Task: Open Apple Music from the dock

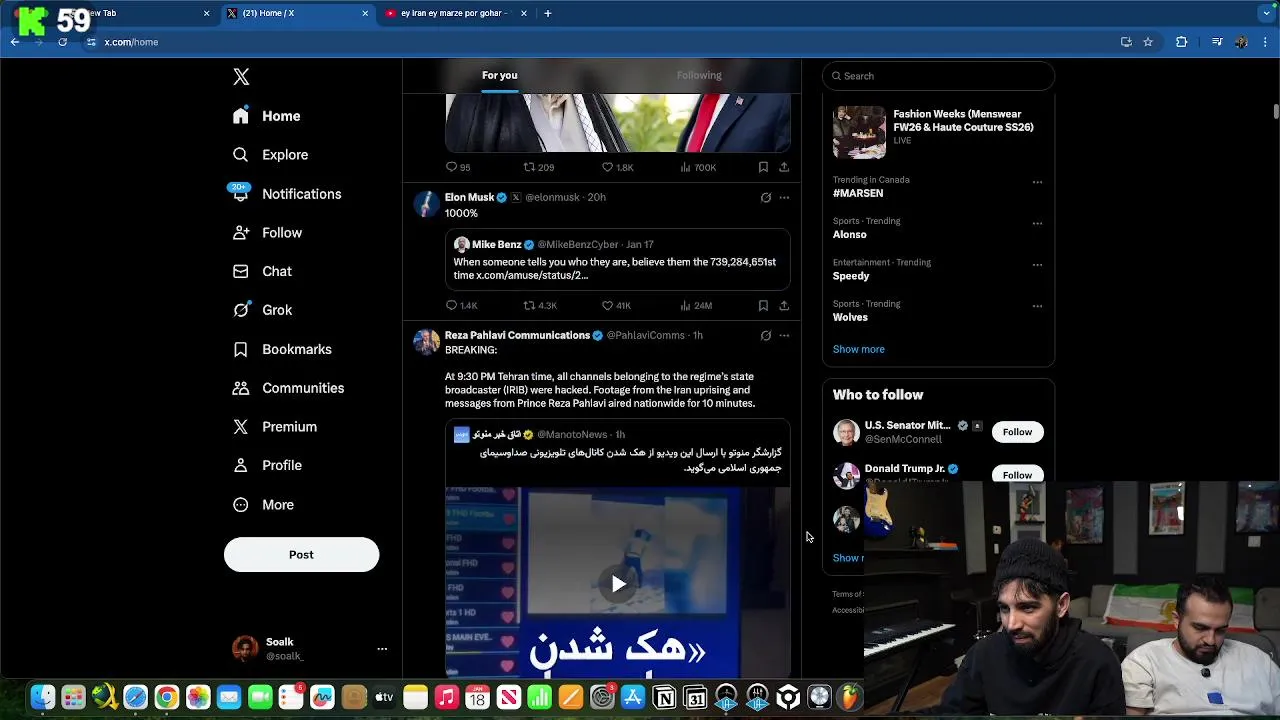Action: click(446, 698)
